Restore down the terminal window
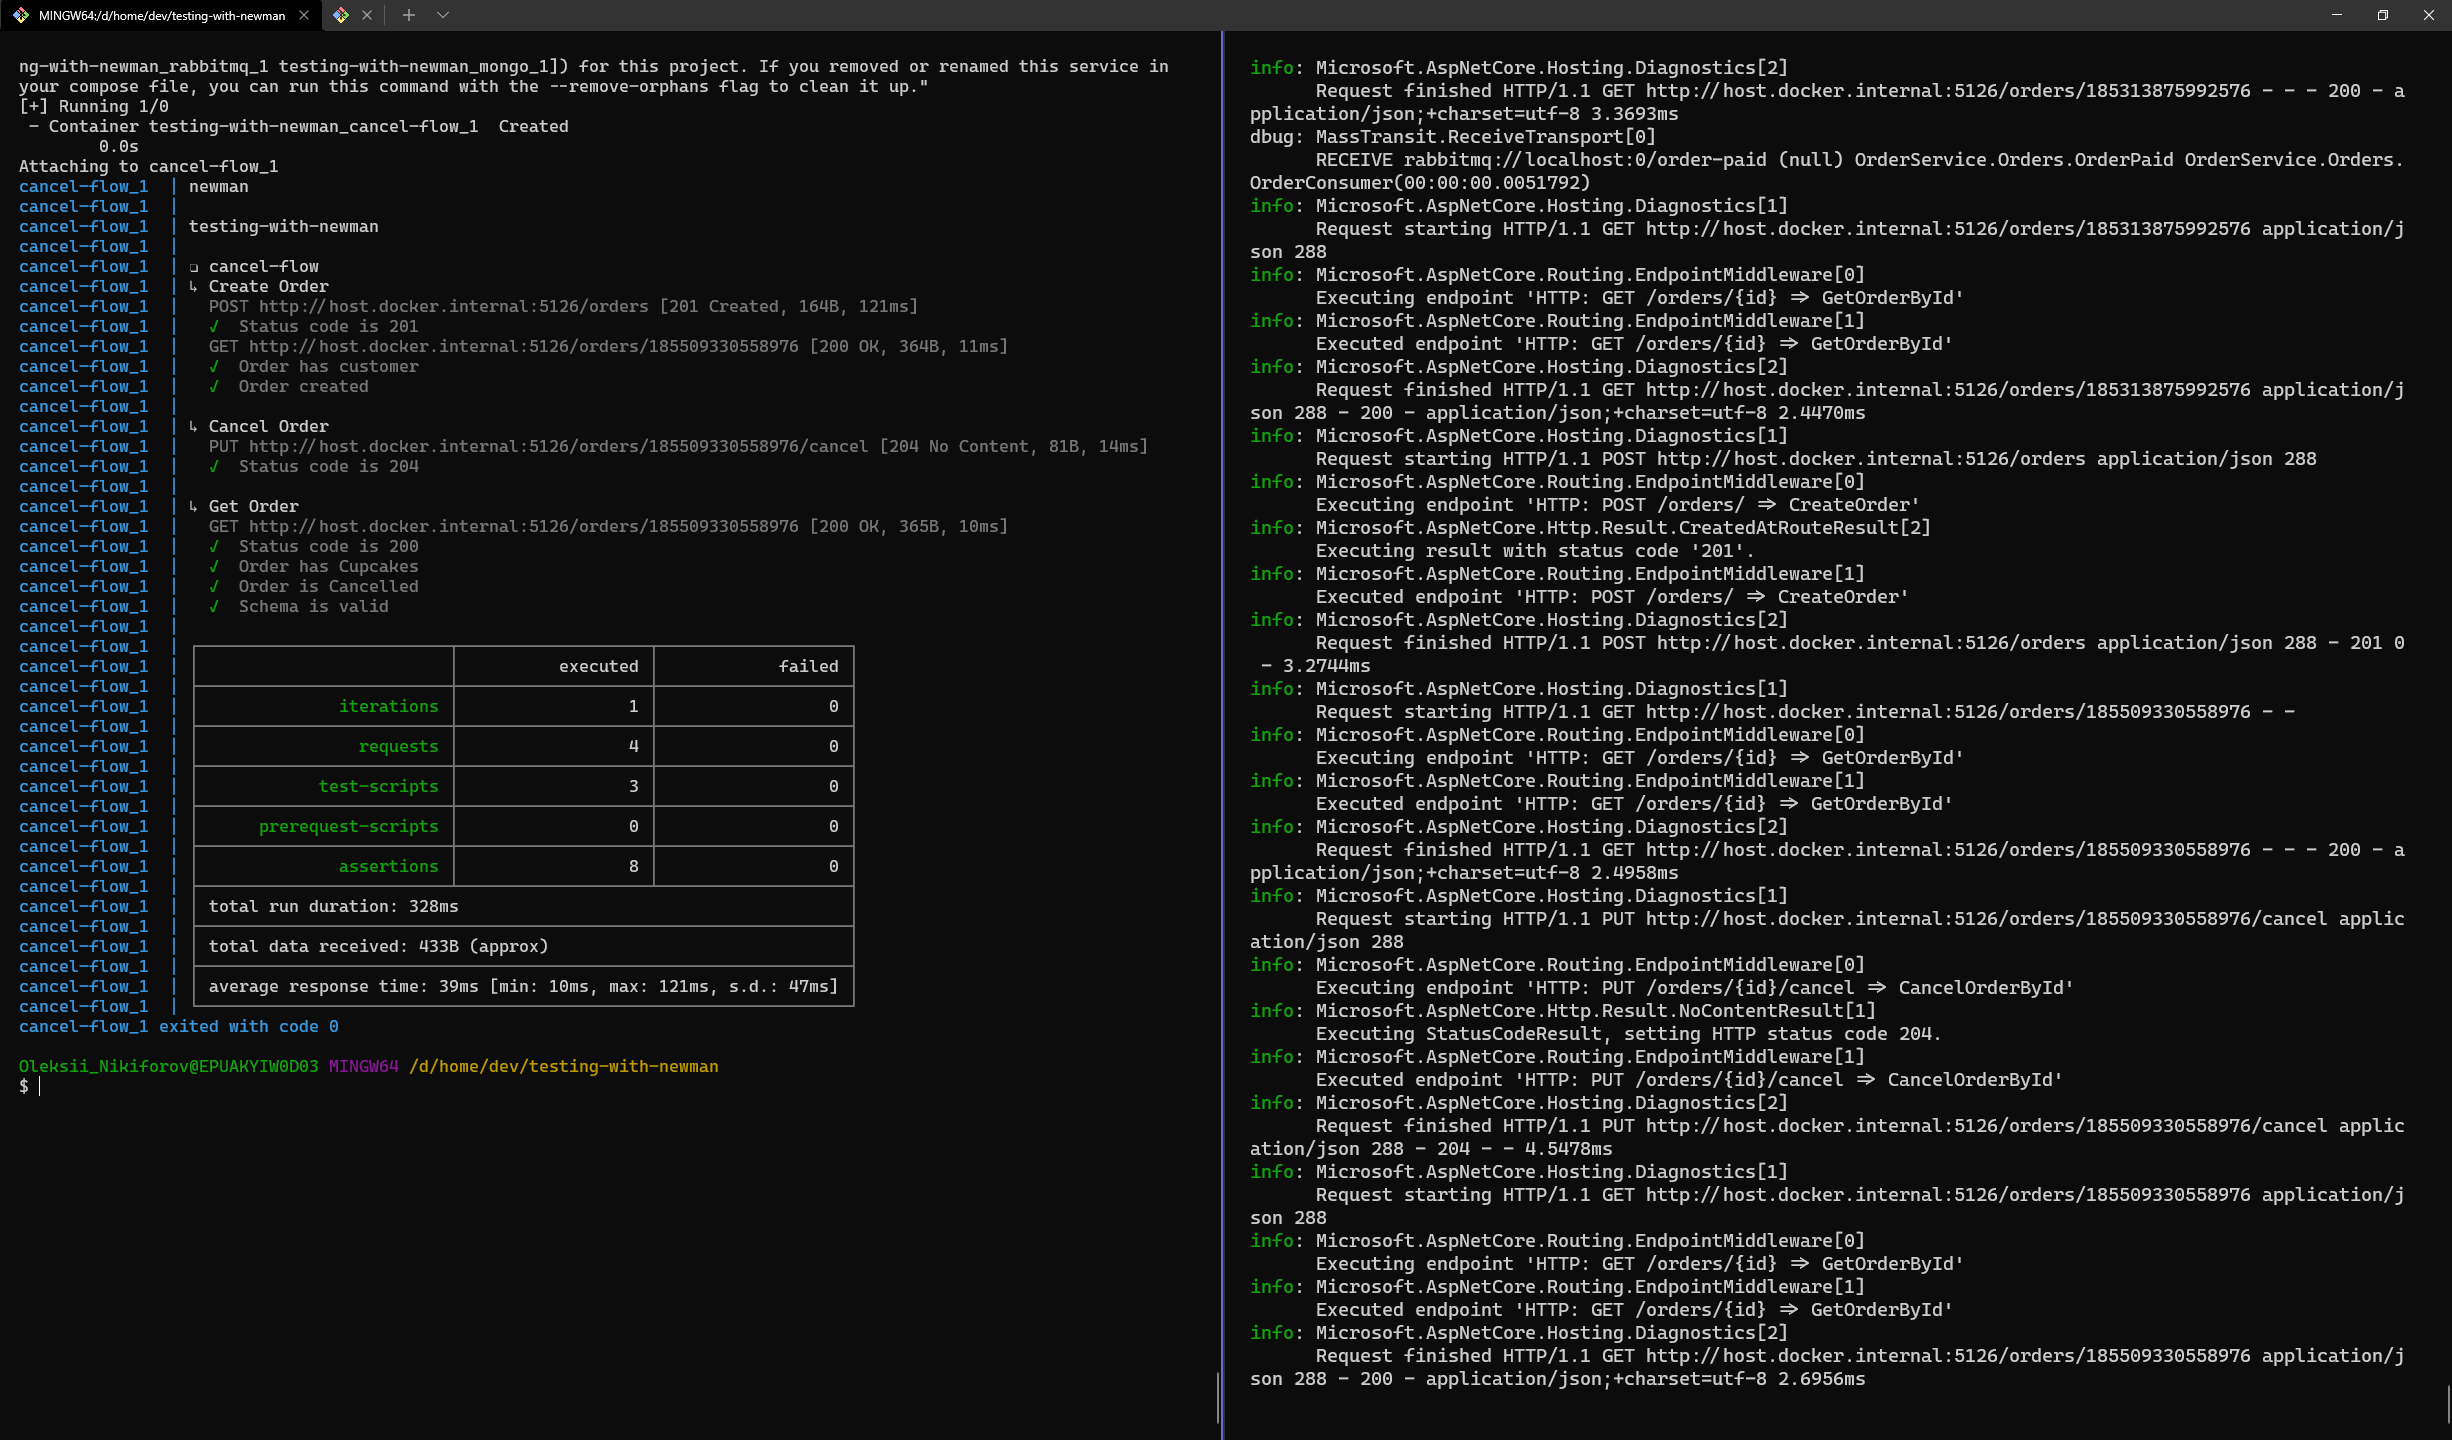 2383,15
